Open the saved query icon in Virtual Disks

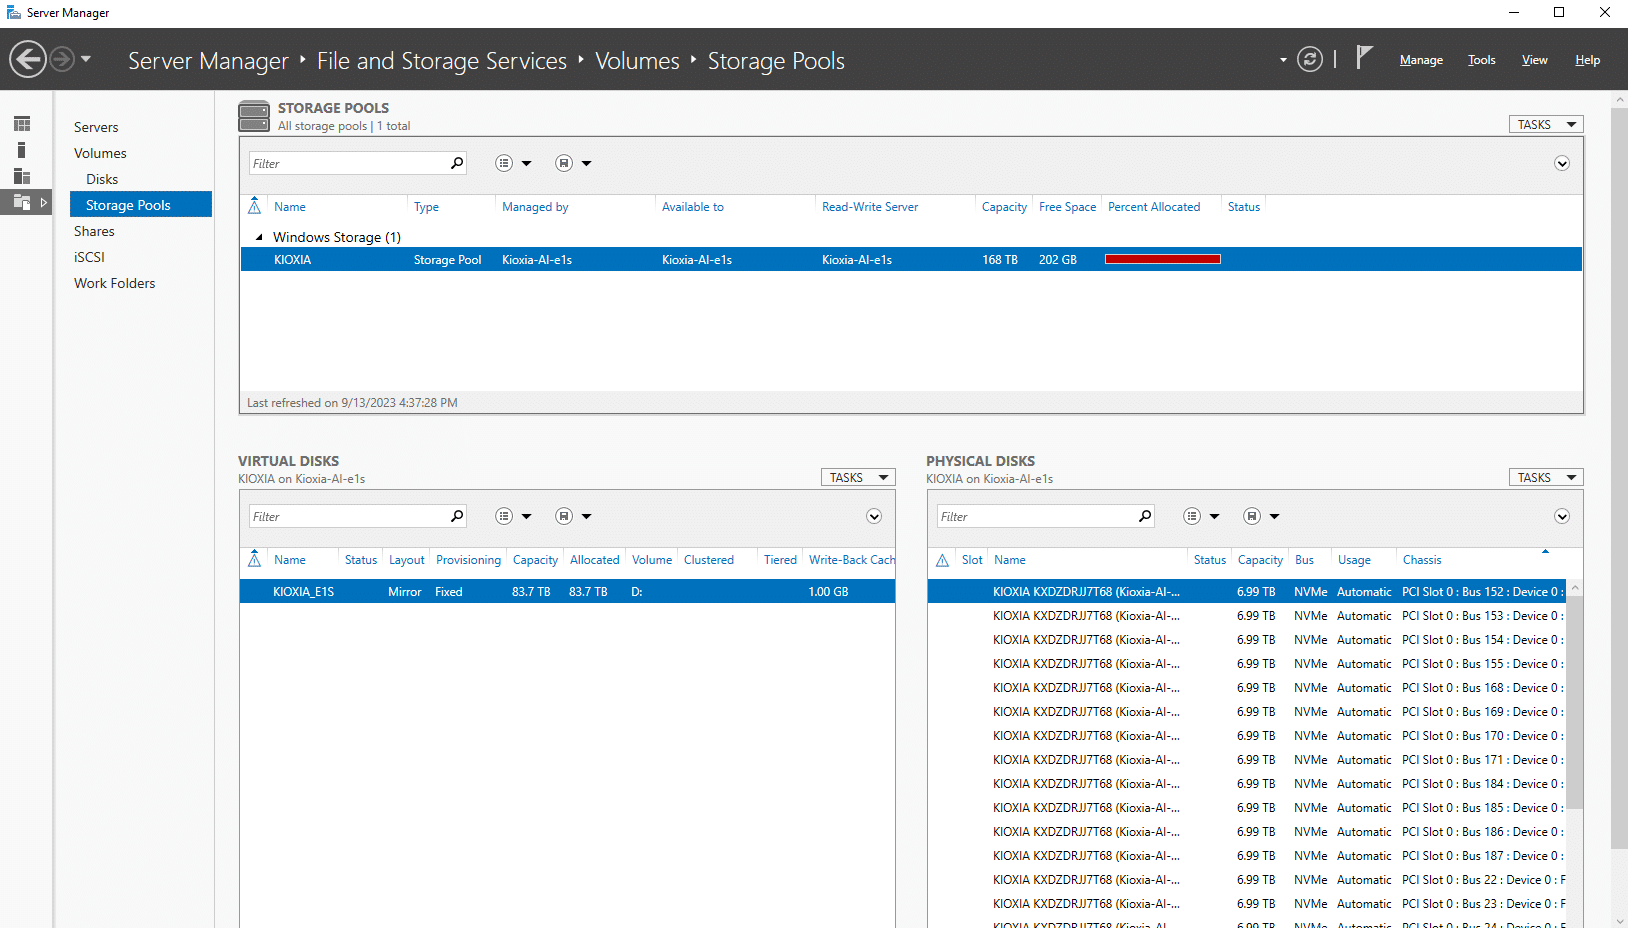point(564,516)
